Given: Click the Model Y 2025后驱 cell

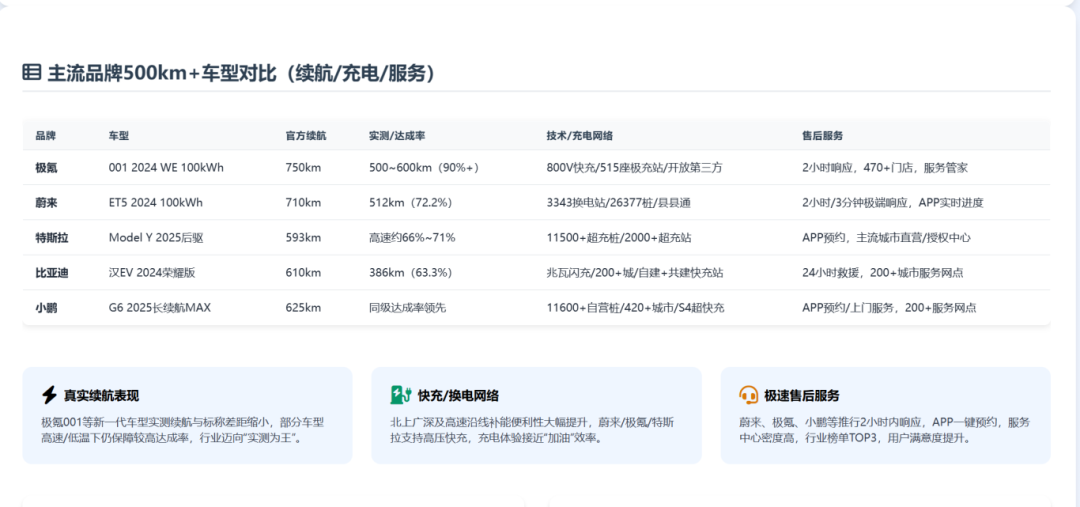Looking at the screenshot, I should 156,238.
